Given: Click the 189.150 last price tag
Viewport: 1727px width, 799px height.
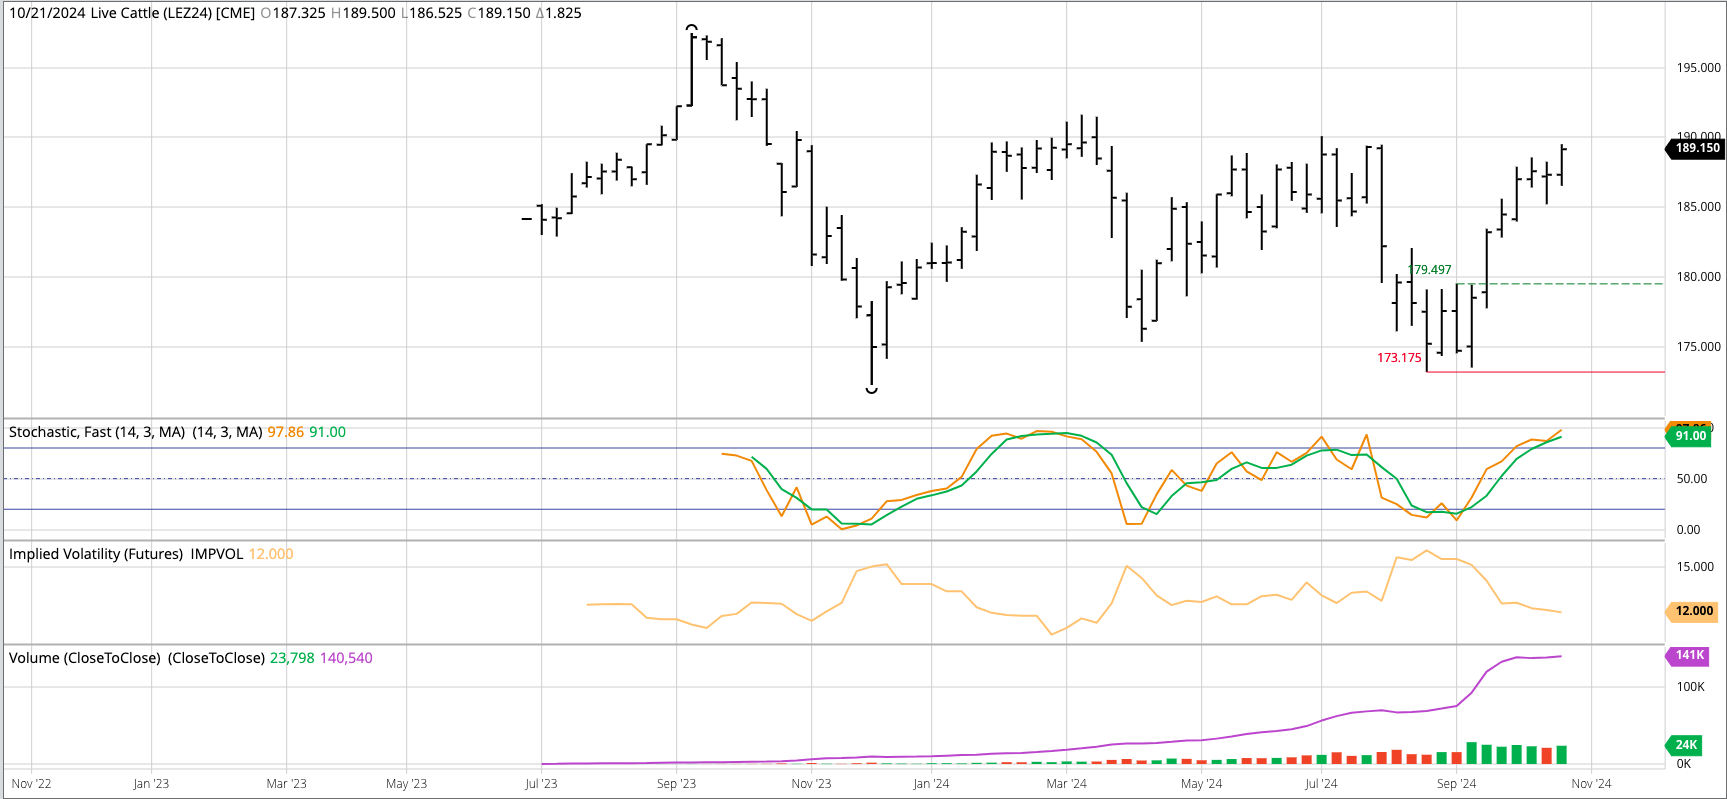Looking at the screenshot, I should tap(1697, 148).
